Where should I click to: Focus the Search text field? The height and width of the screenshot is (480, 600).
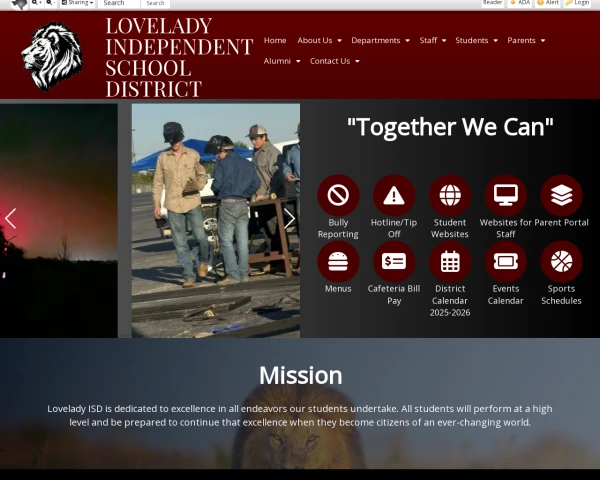click(x=119, y=3)
